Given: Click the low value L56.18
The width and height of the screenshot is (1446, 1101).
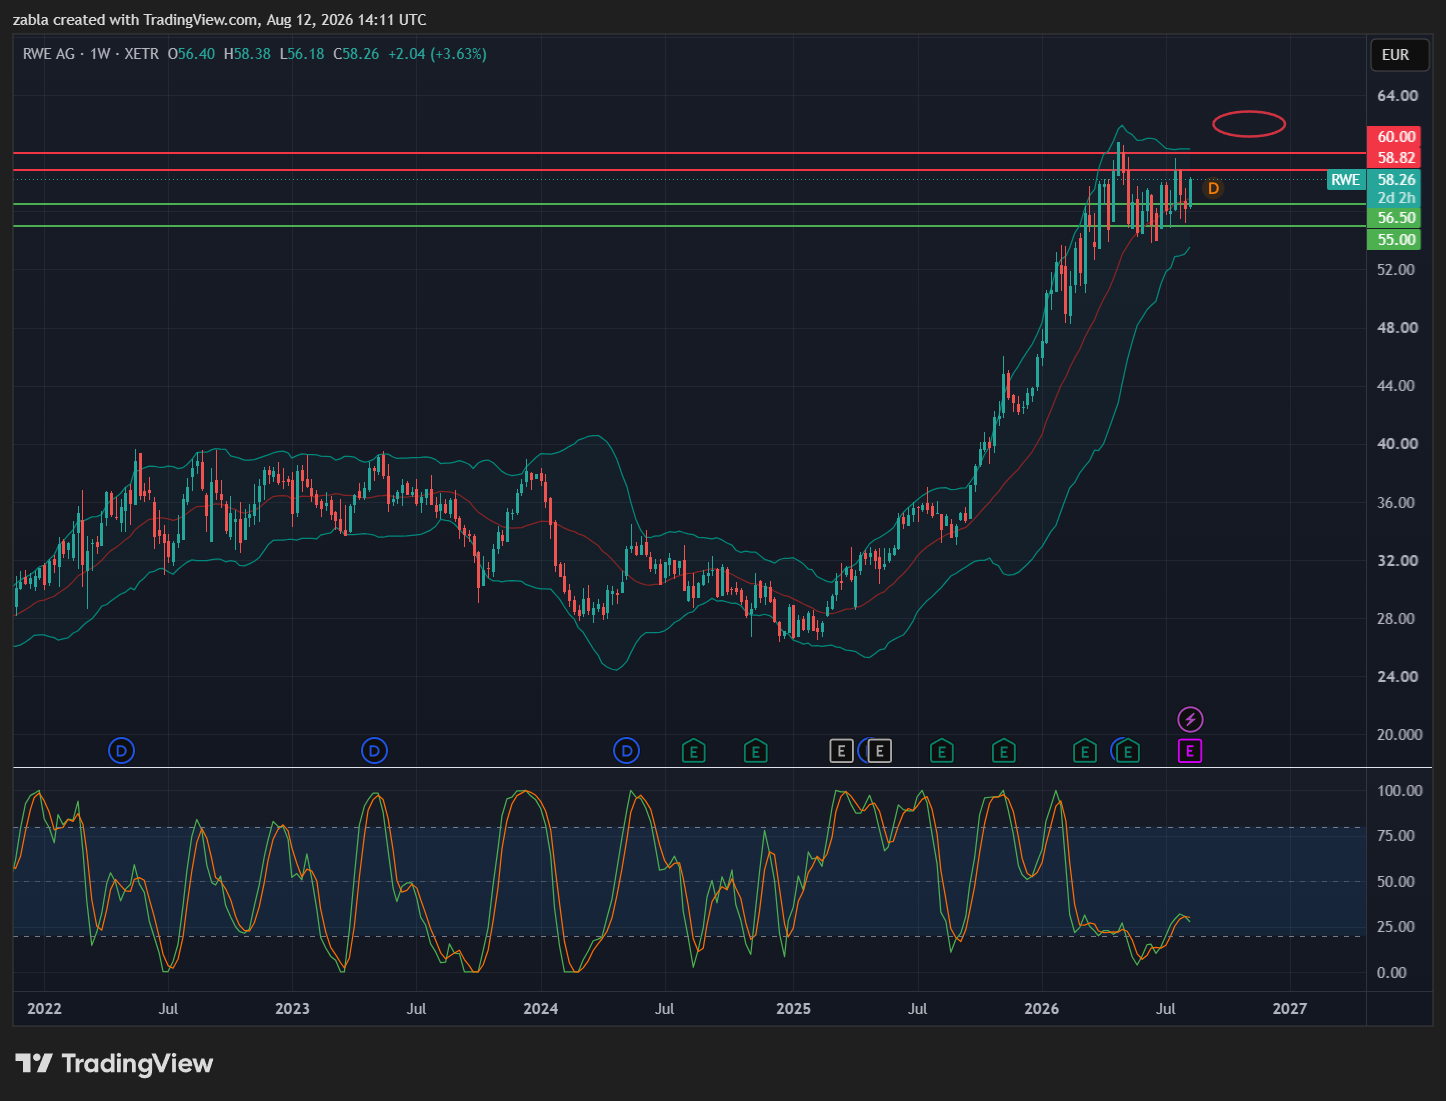Looking at the screenshot, I should pos(302,54).
